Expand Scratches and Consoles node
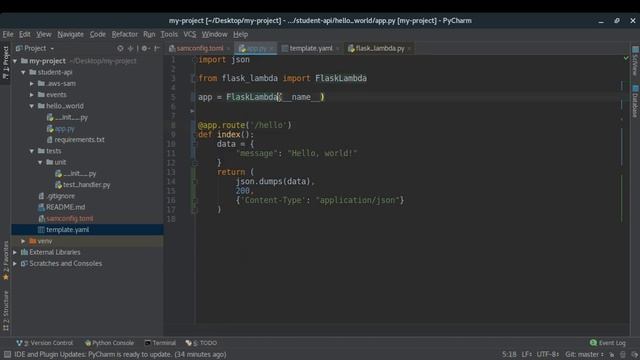Image resolution: width=640 pixels, height=360 pixels. [x=15, y=264]
